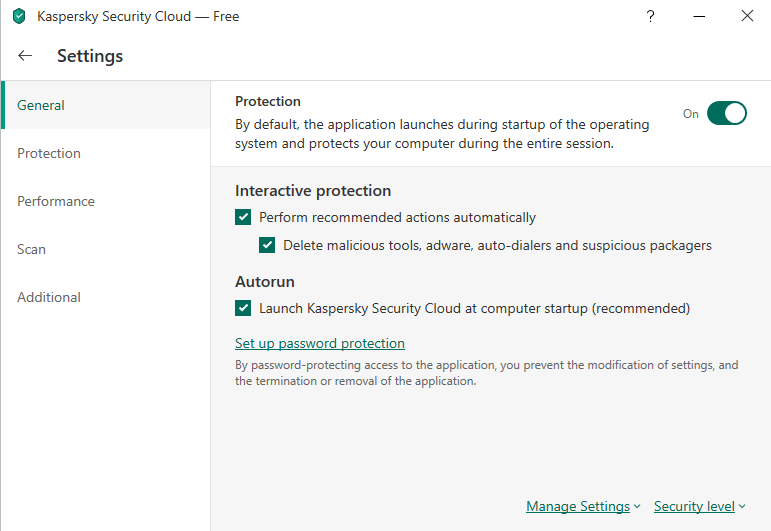
Task: Click the Interactive protection section heading
Action: [x=313, y=190]
